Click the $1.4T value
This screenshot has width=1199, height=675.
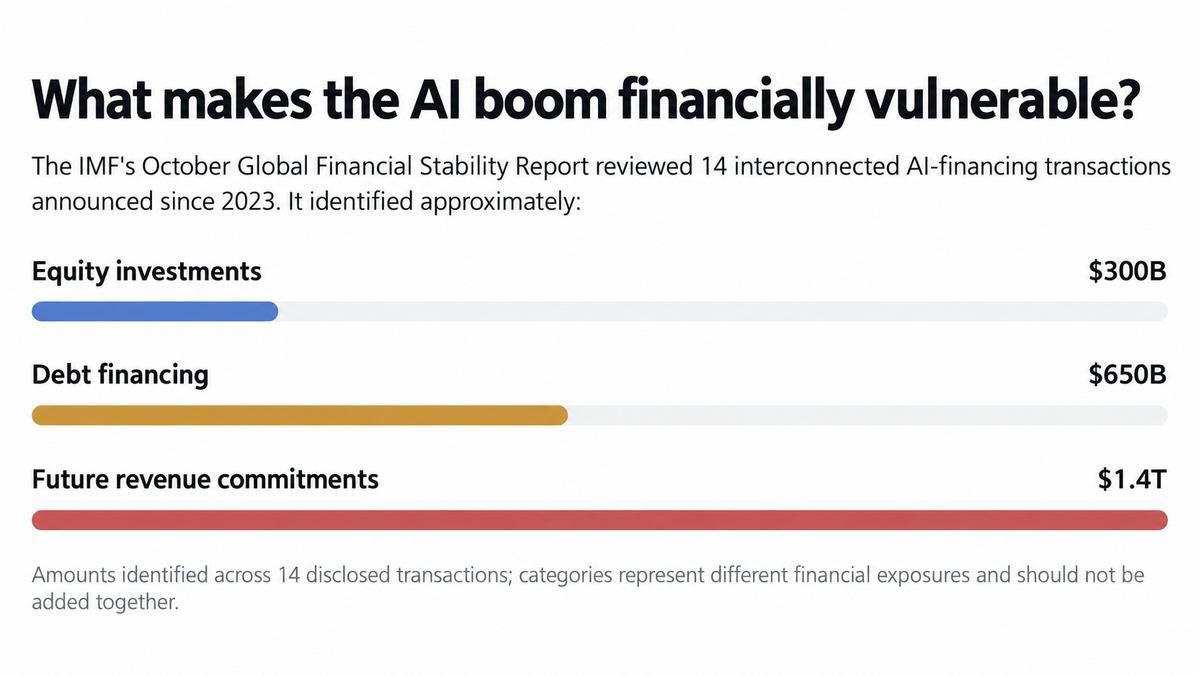[1132, 479]
